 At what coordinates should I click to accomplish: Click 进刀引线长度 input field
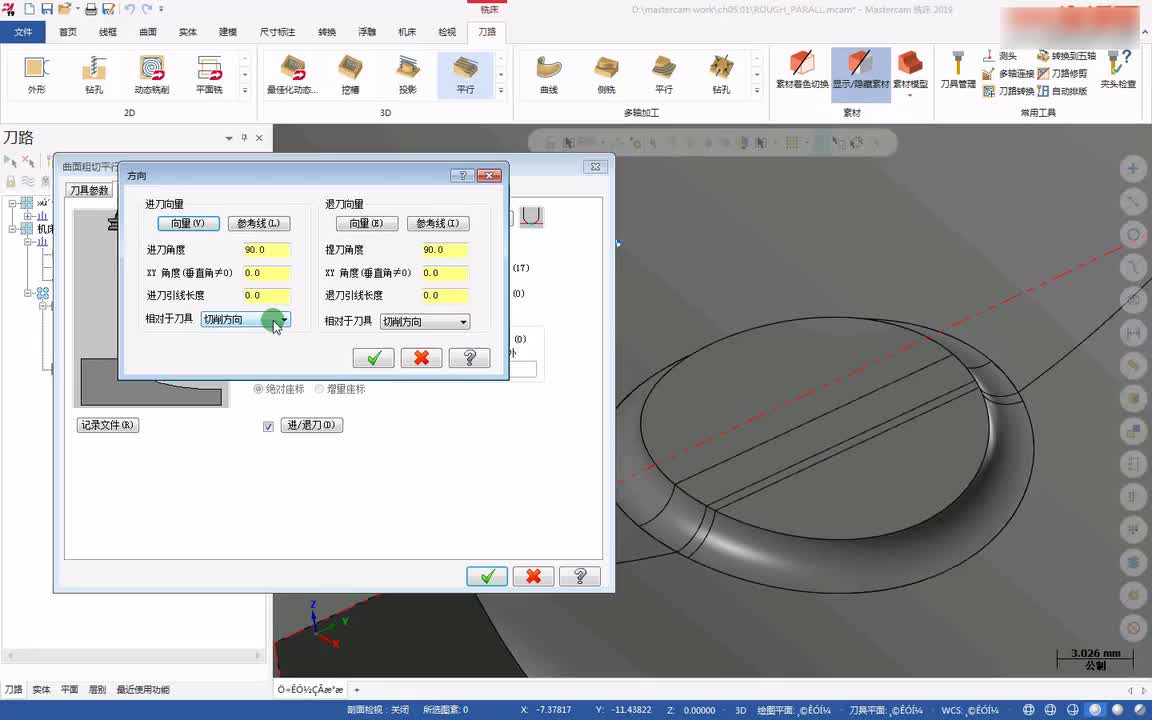(x=267, y=295)
